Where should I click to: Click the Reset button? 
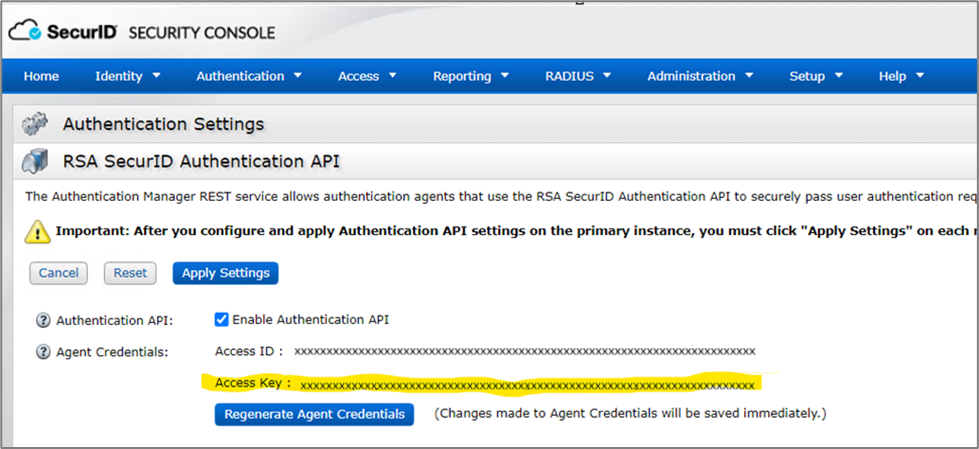(x=130, y=273)
